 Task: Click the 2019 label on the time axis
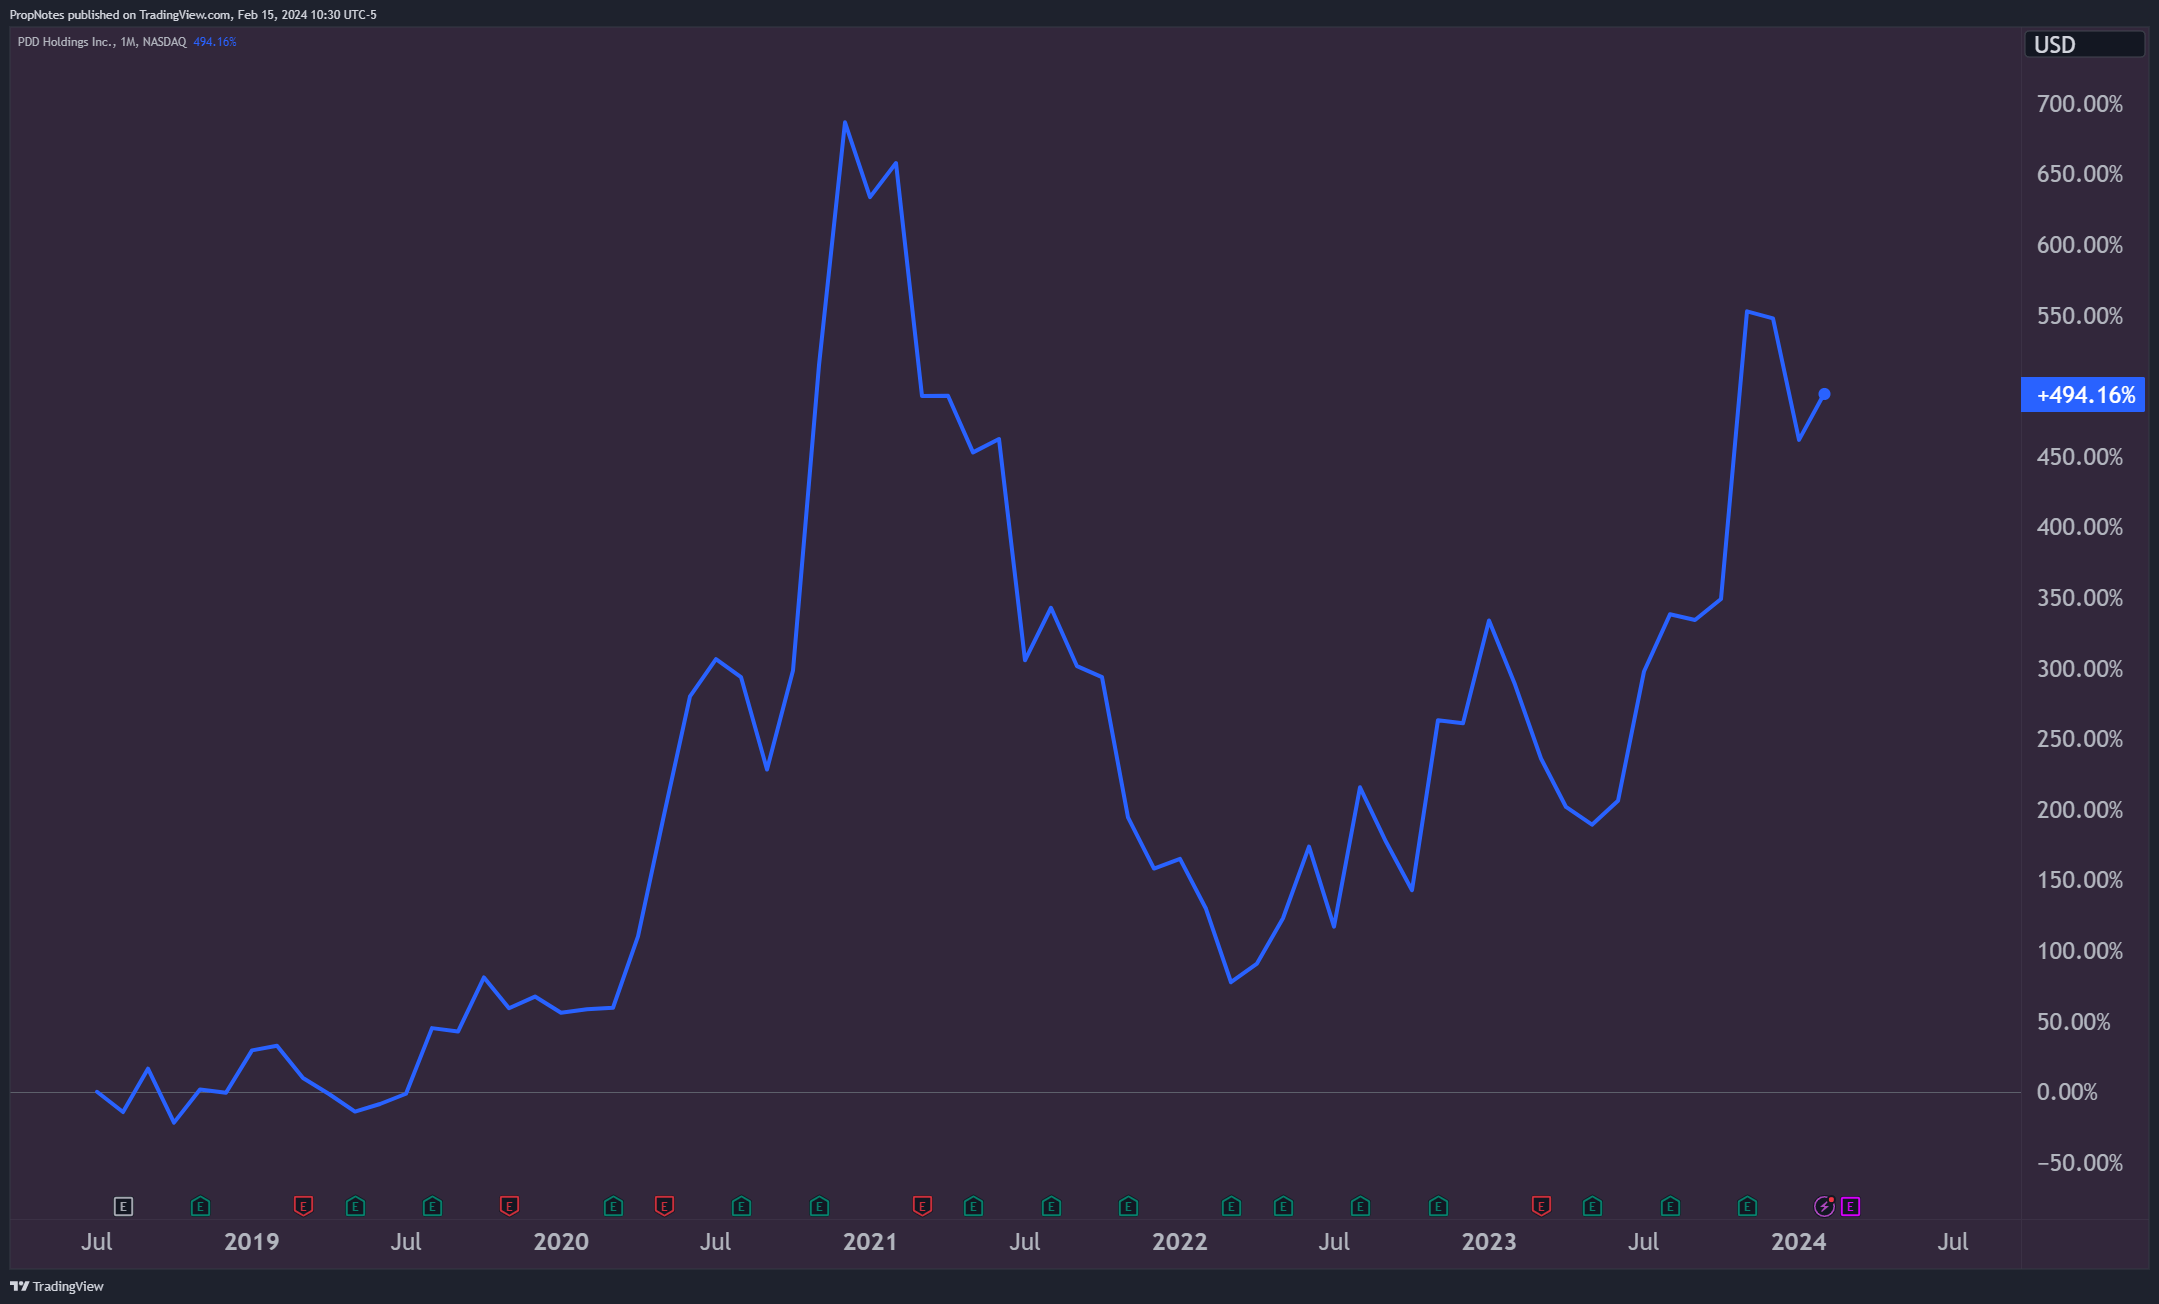pos(251,1242)
